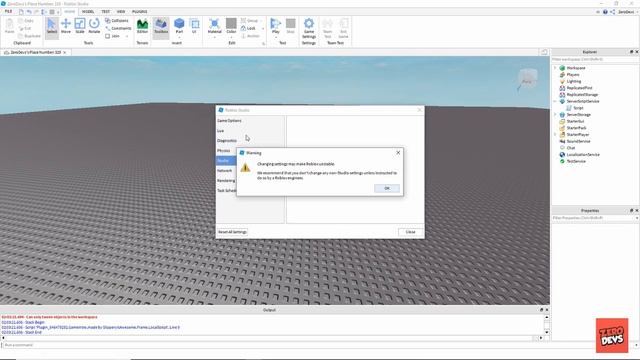Click the Anchor button in Edit
The image size is (640, 360).
[x=250, y=36]
